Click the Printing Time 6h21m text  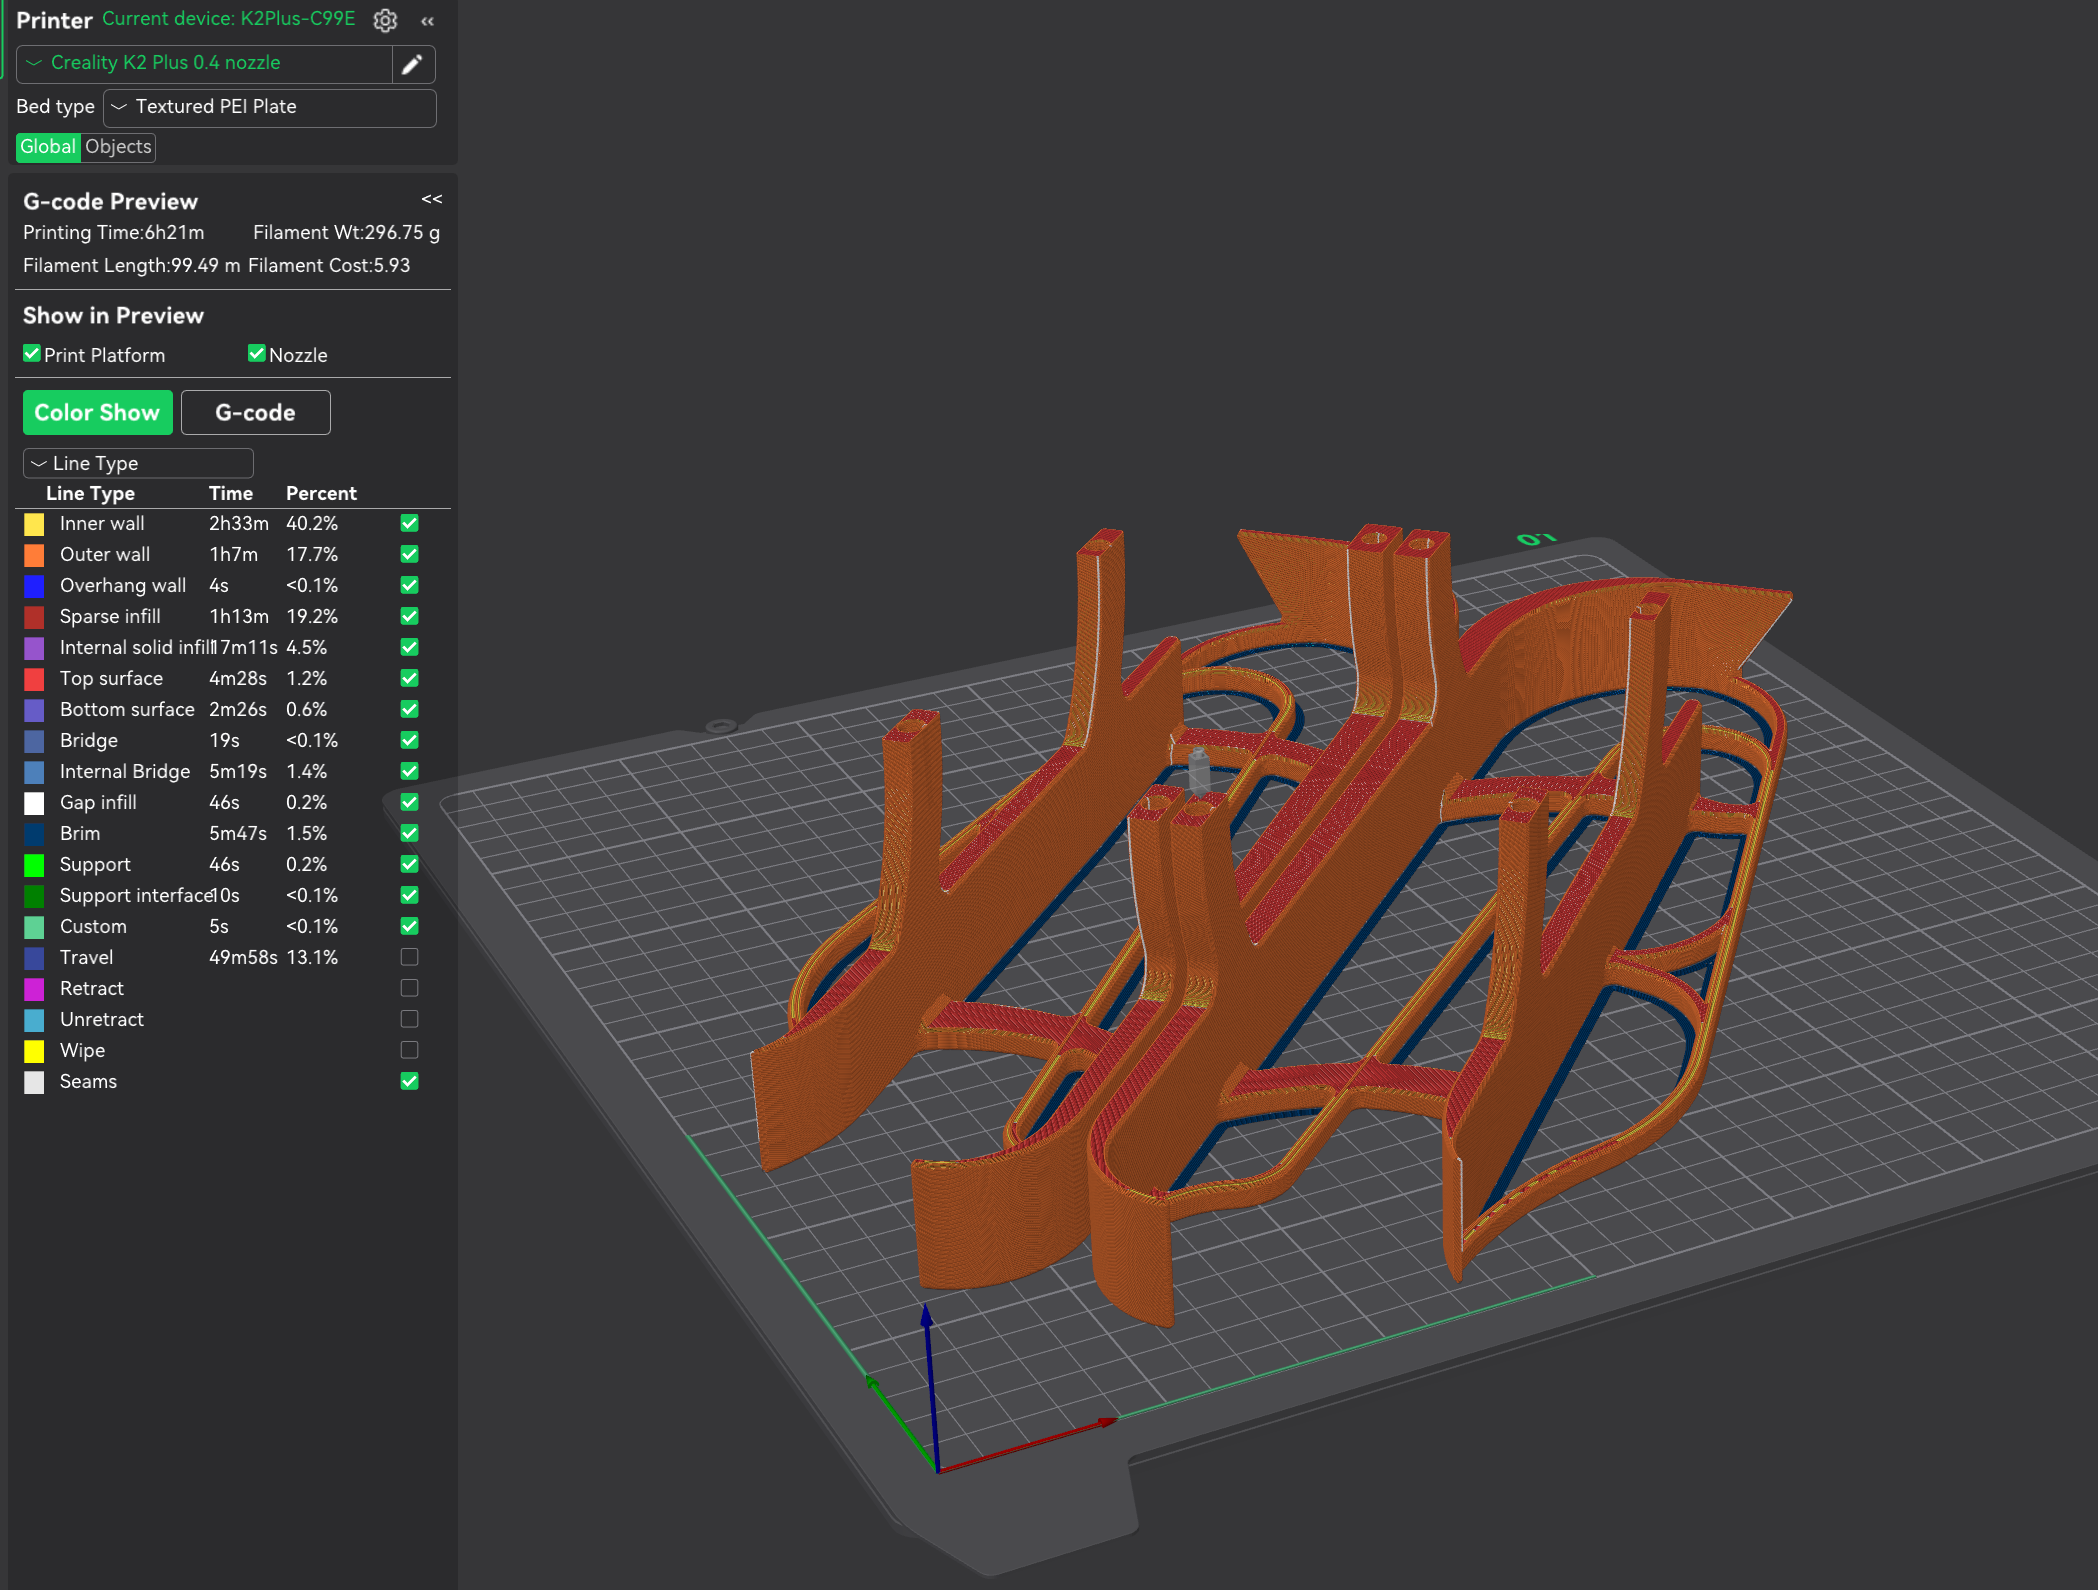click(114, 232)
